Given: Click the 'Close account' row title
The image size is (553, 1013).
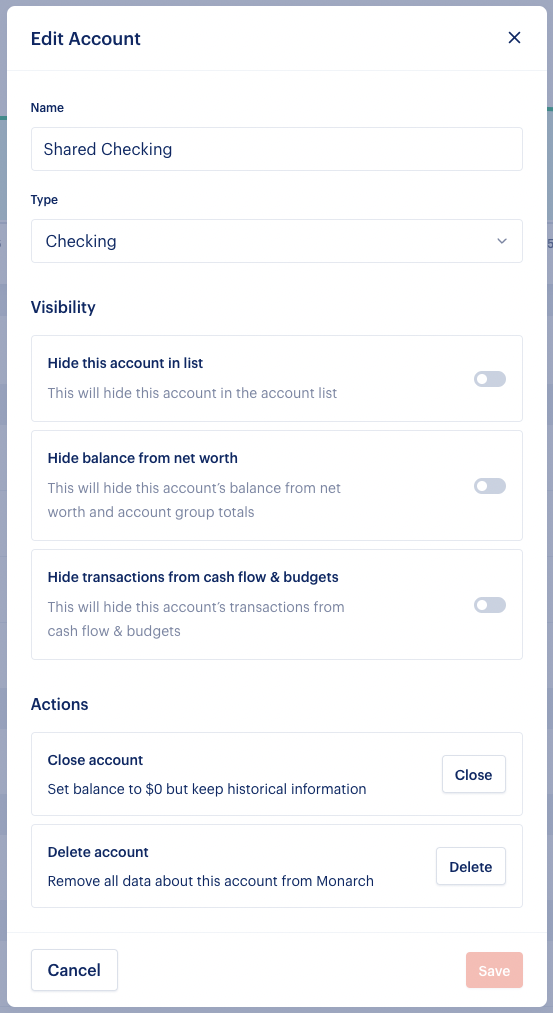Looking at the screenshot, I should [96, 760].
